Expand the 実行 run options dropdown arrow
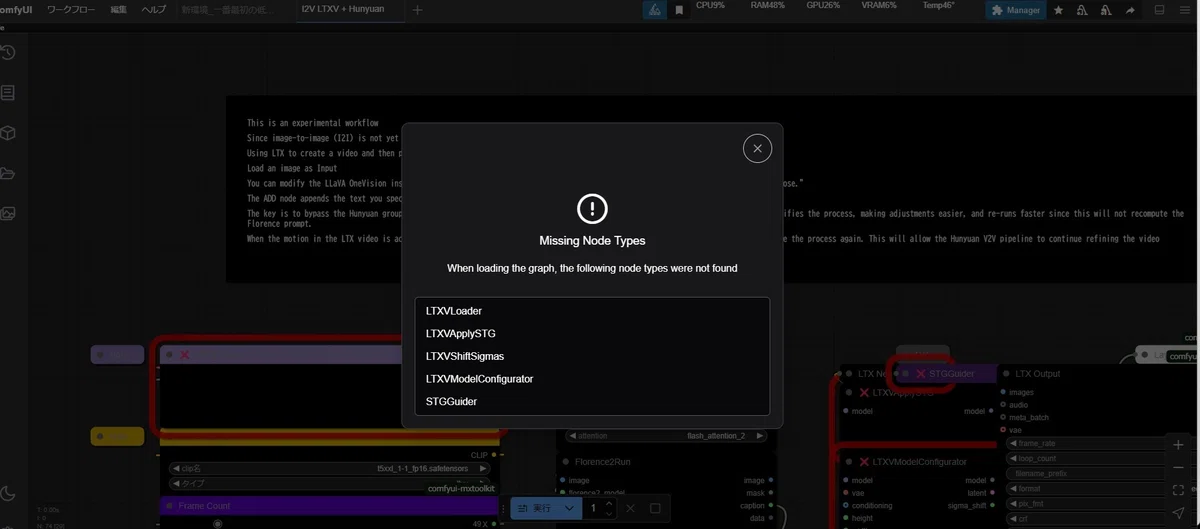 tap(569, 508)
